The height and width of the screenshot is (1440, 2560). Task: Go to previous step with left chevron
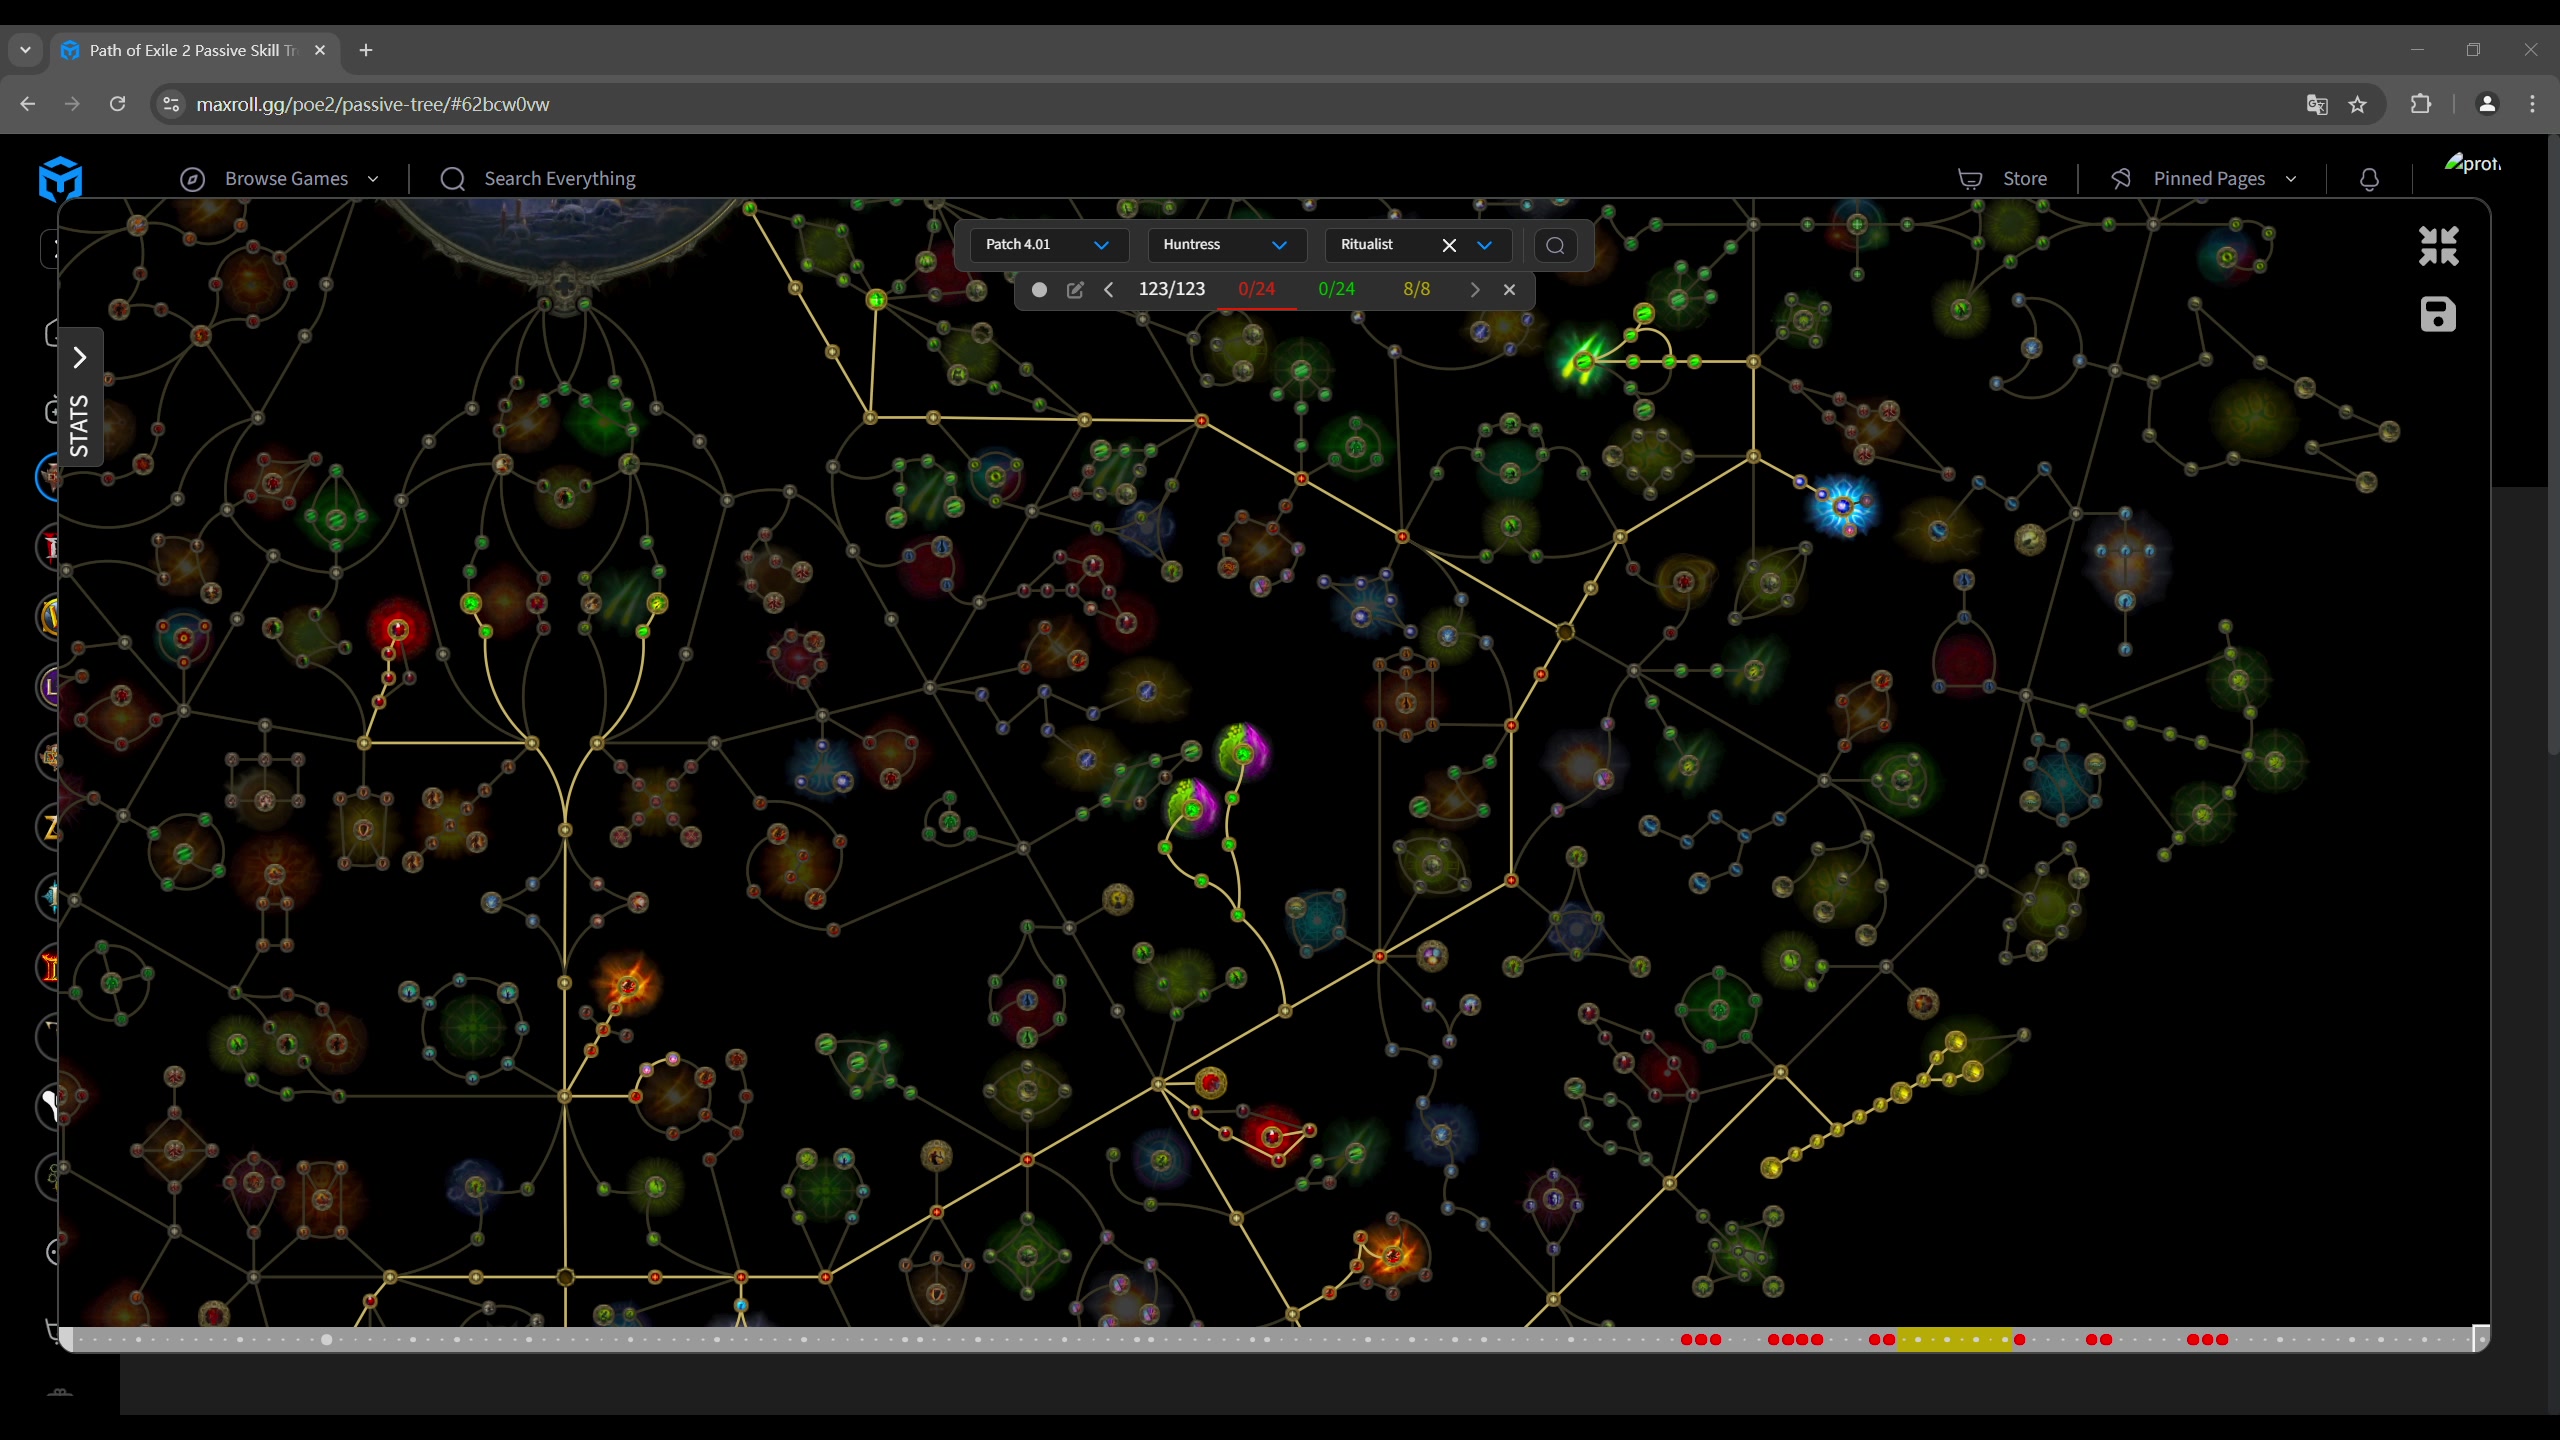pos(1108,290)
